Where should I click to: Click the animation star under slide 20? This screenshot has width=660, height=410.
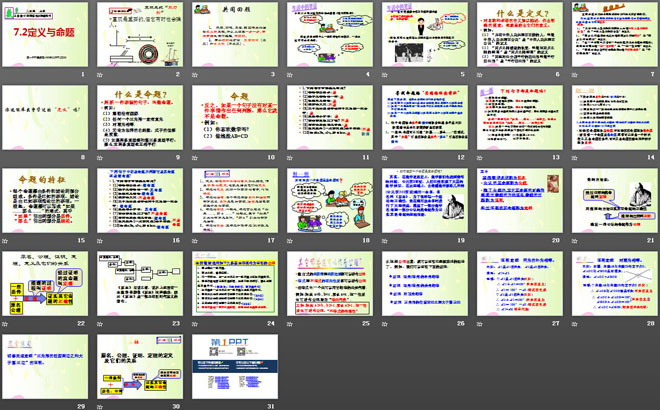(479, 241)
